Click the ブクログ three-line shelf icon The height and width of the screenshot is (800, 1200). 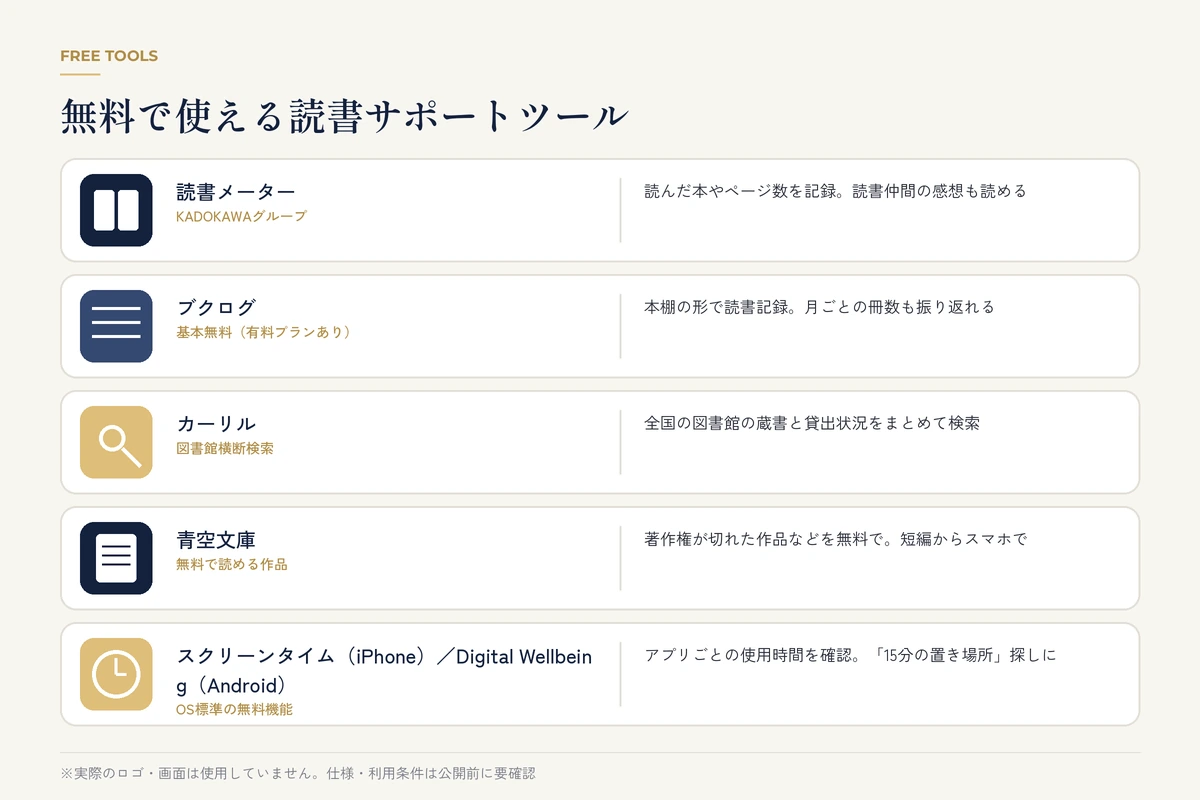pos(116,326)
